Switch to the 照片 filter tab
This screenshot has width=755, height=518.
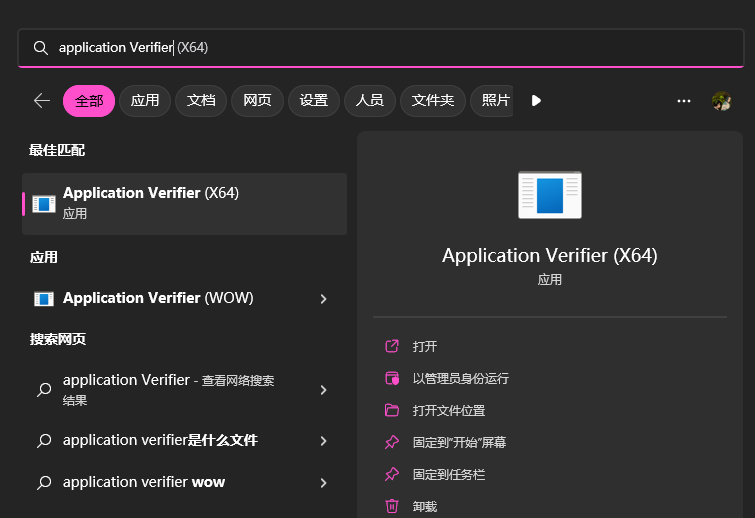[492, 101]
